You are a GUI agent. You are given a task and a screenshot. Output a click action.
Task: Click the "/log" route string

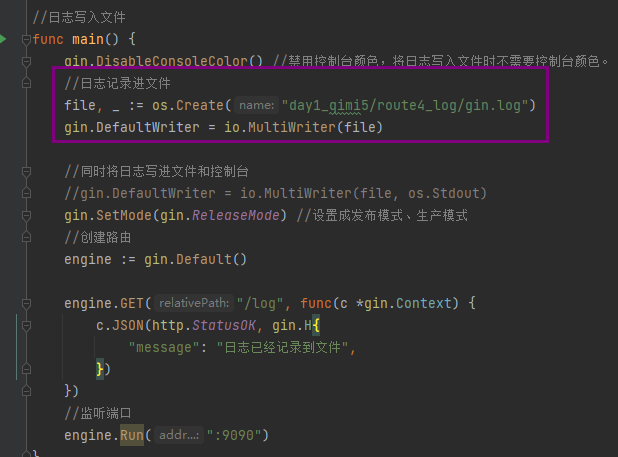(x=257, y=303)
